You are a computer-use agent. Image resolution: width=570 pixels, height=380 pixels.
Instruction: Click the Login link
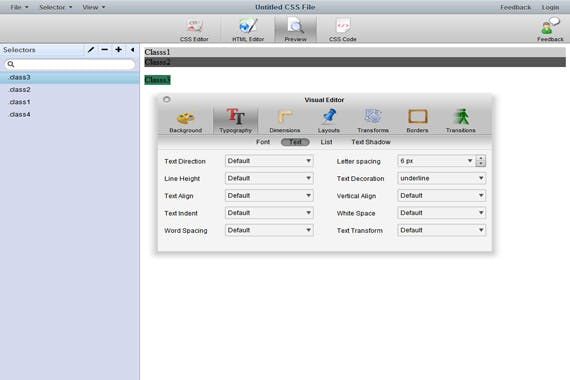(550, 7)
